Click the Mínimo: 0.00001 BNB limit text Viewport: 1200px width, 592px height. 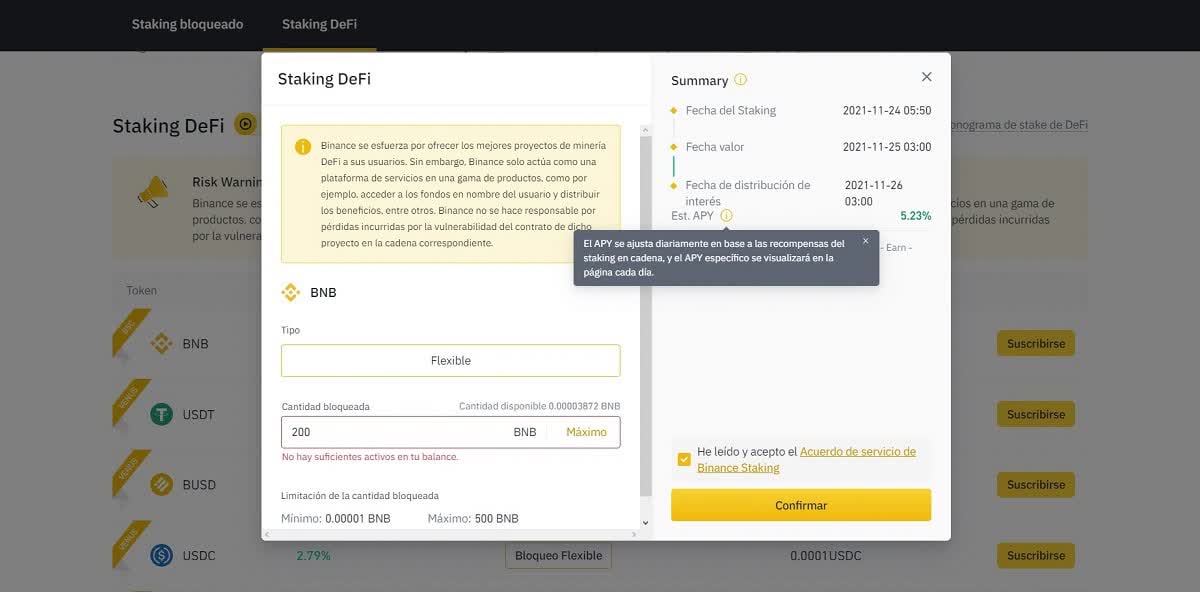(336, 519)
